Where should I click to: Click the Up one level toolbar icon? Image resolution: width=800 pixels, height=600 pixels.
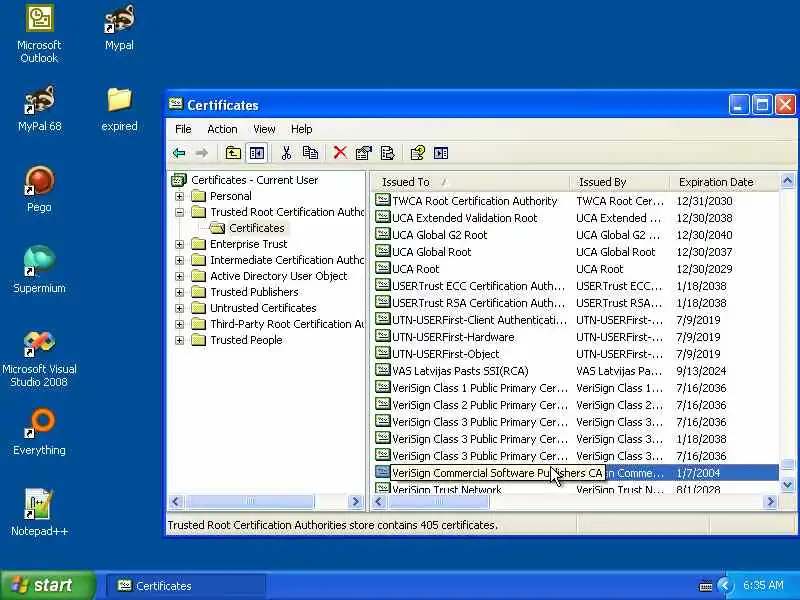coord(233,153)
